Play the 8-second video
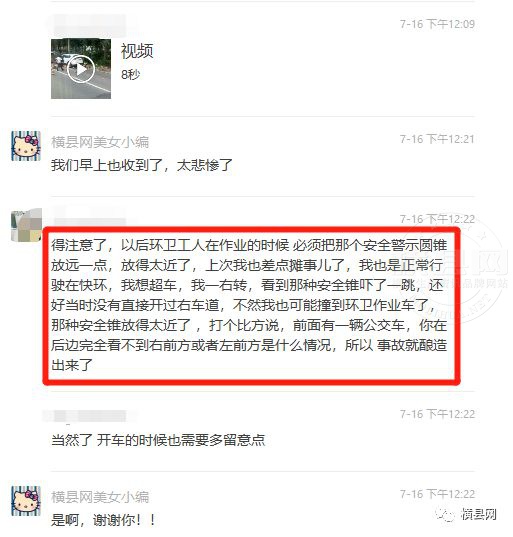Screen dimensions: 513x537 (81, 69)
